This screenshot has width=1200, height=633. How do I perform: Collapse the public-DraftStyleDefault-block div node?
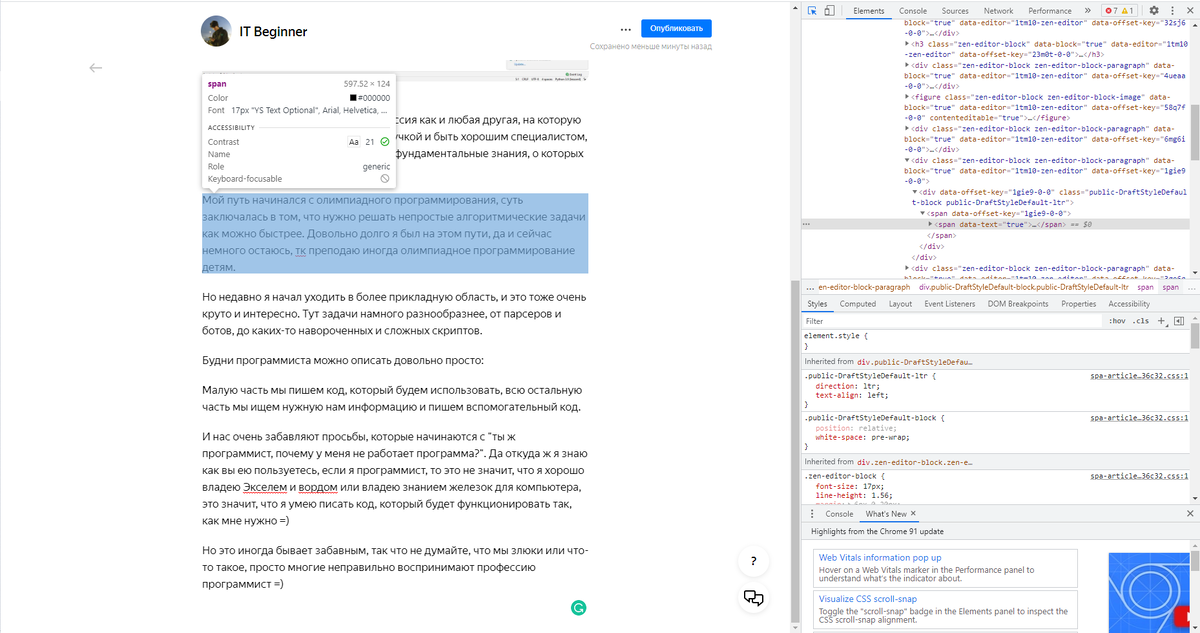[x=914, y=191]
